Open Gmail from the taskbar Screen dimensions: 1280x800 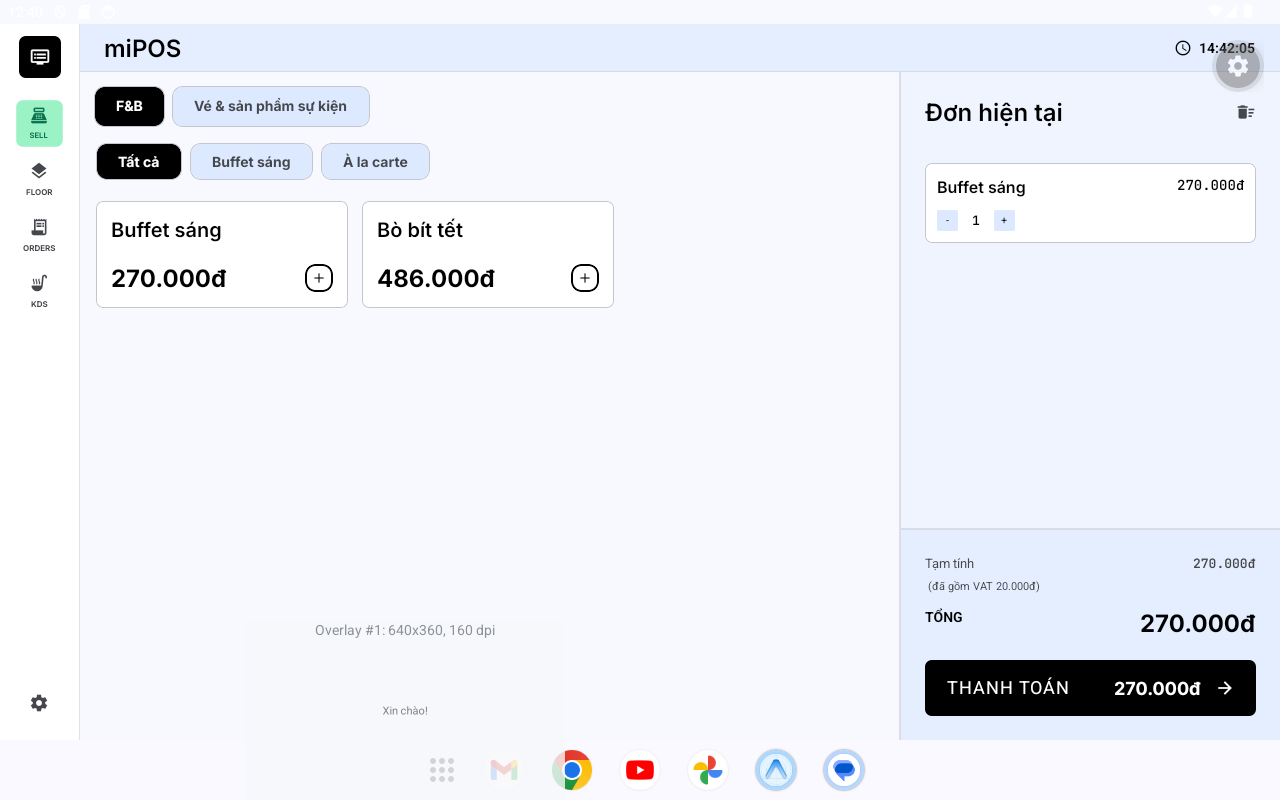pos(504,770)
